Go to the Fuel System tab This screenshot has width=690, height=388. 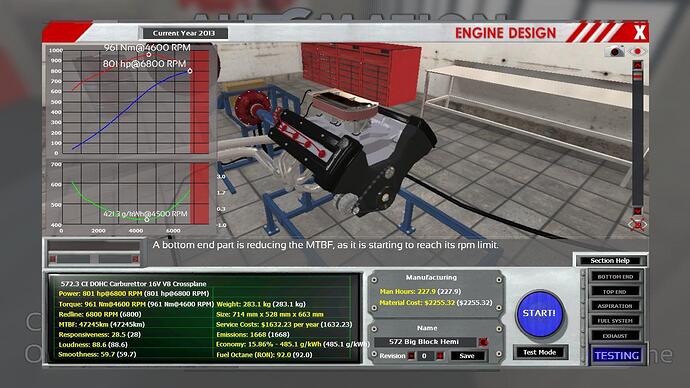click(615, 321)
